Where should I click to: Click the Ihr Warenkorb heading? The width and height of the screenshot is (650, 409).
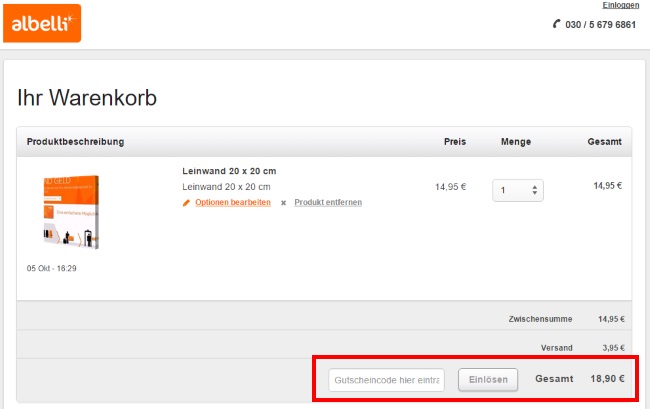[x=87, y=98]
